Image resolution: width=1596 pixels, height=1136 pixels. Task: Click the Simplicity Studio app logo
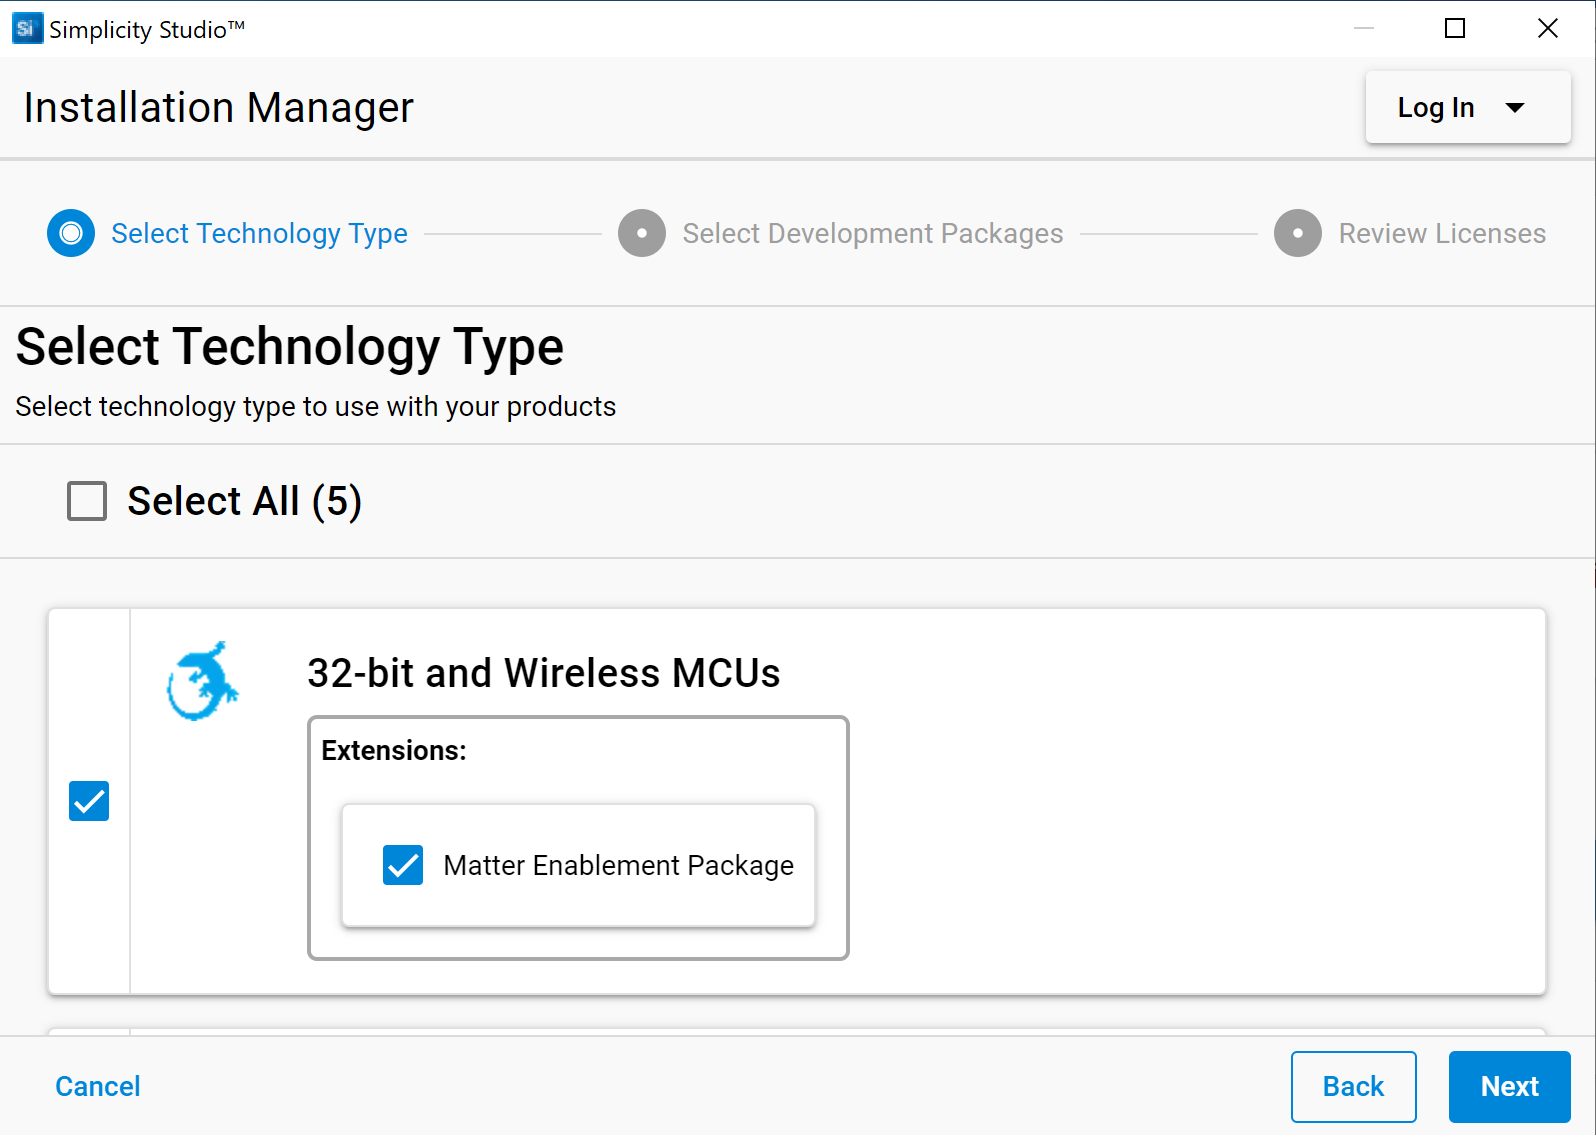(x=27, y=28)
